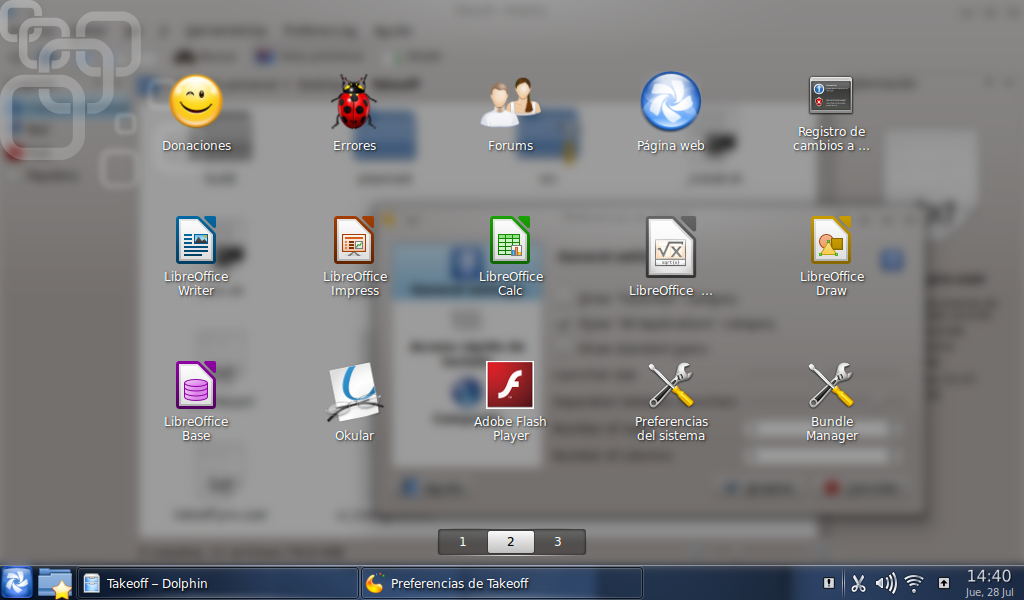Open Preferencias del sistema

coord(671,385)
